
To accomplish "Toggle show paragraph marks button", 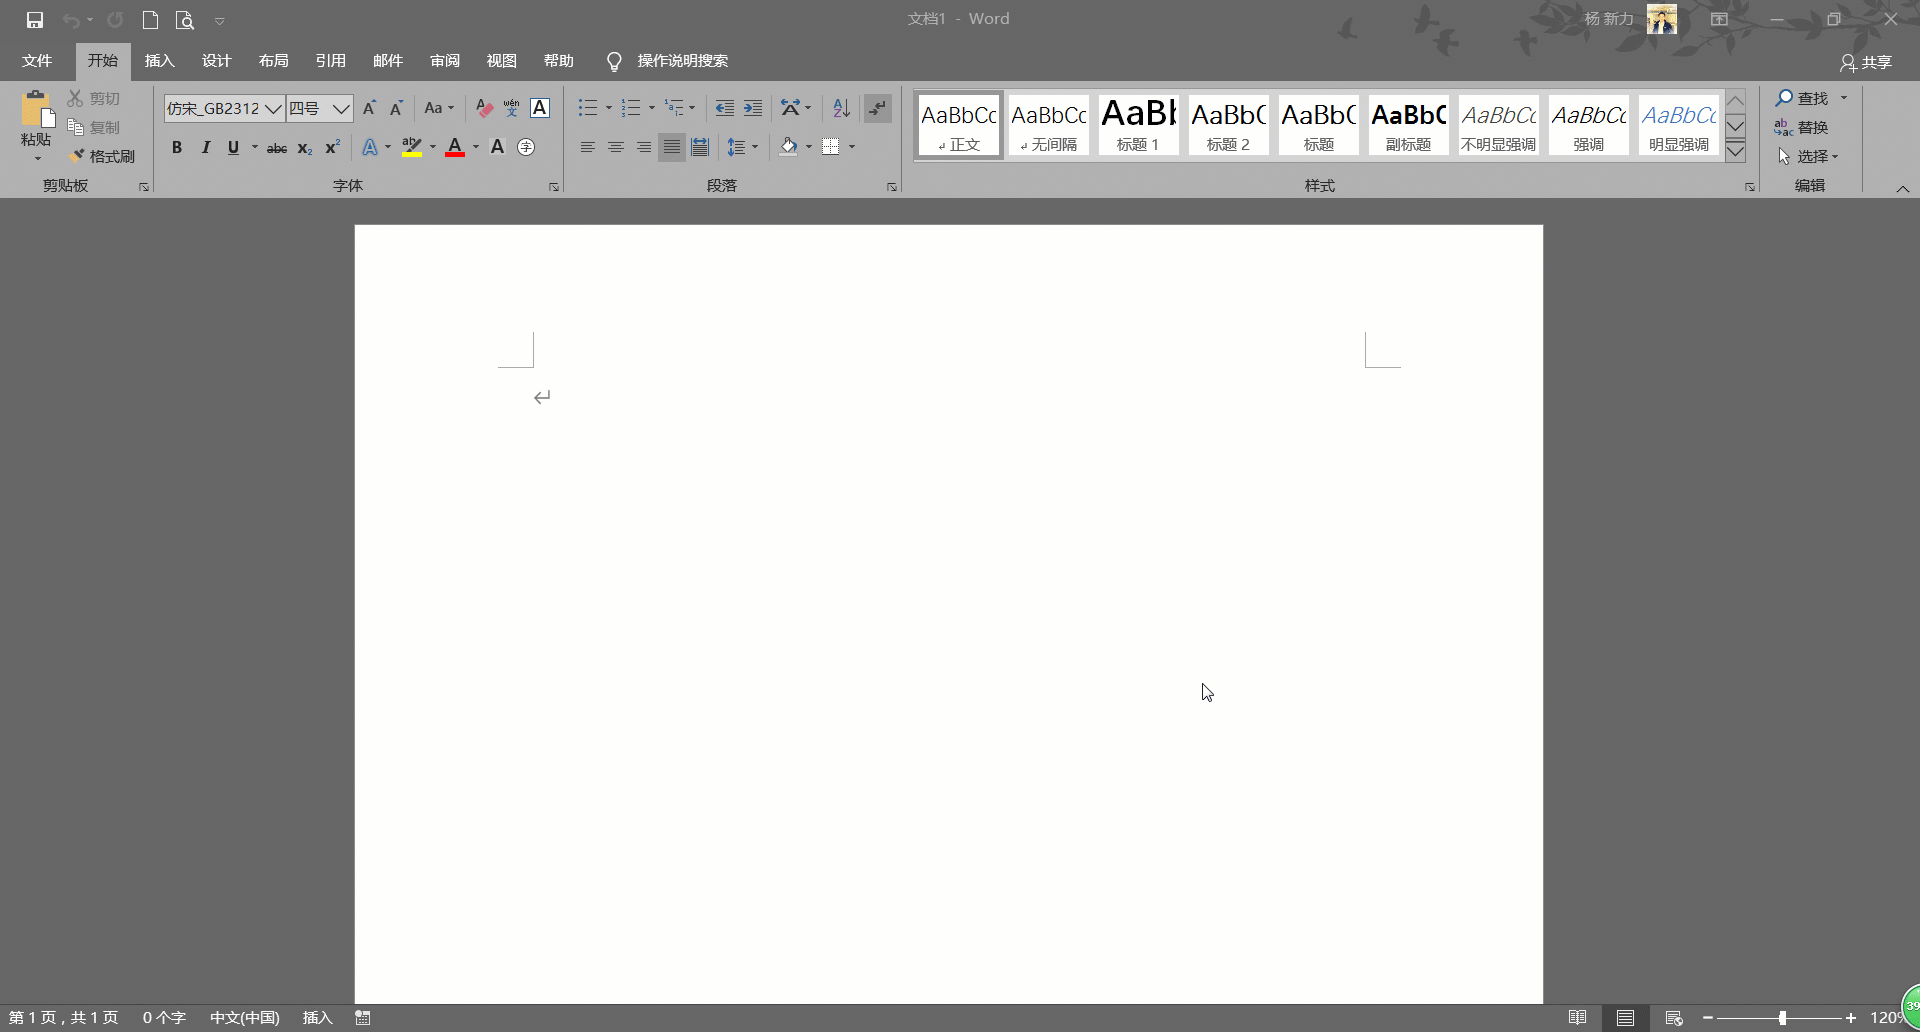I will (878, 108).
